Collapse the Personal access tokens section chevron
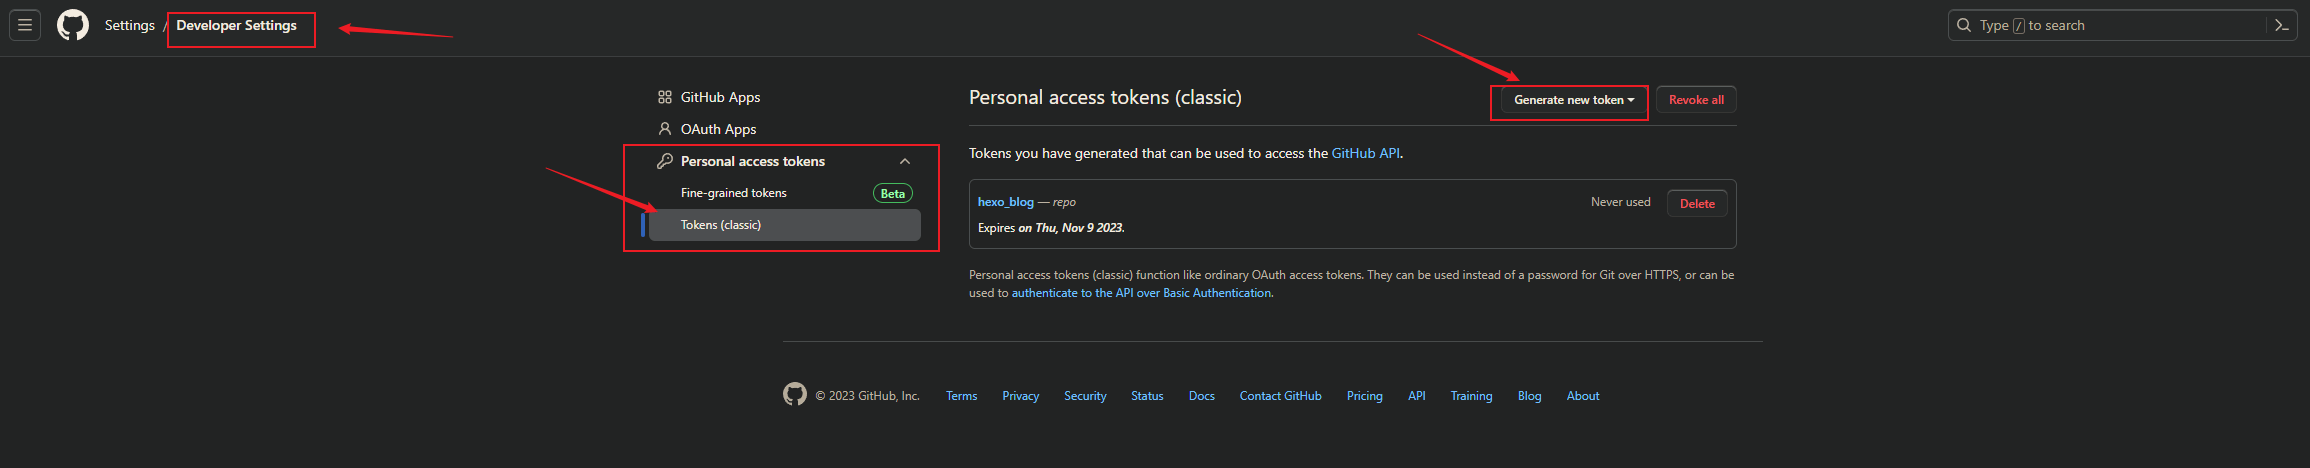This screenshot has height=468, width=2310. tap(905, 161)
